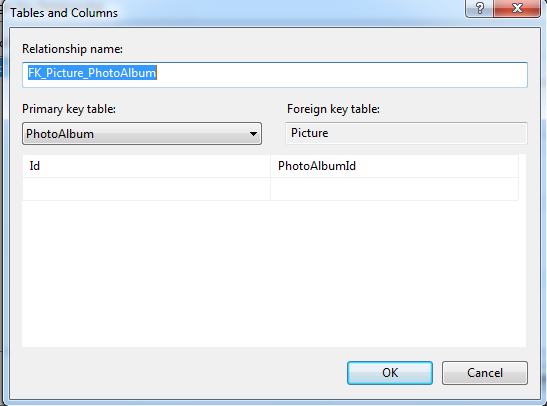The height and width of the screenshot is (406, 547).
Task: Select the PhotoAlbumId foreign key column cell
Action: pos(395,166)
